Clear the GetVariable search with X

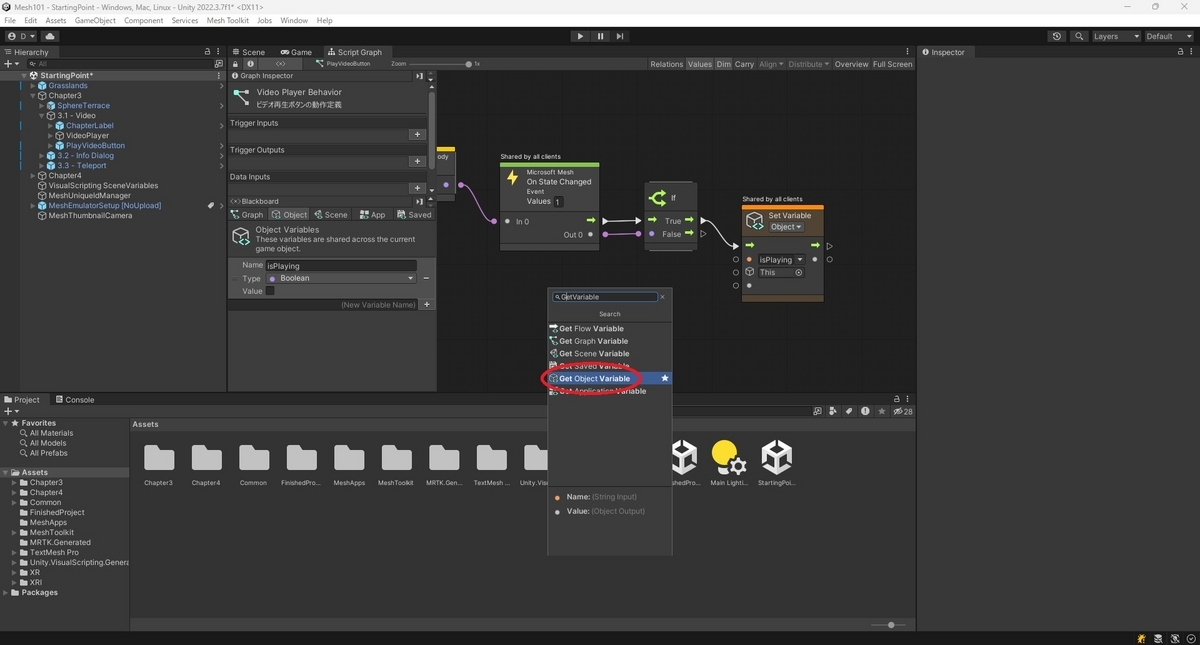click(x=662, y=297)
